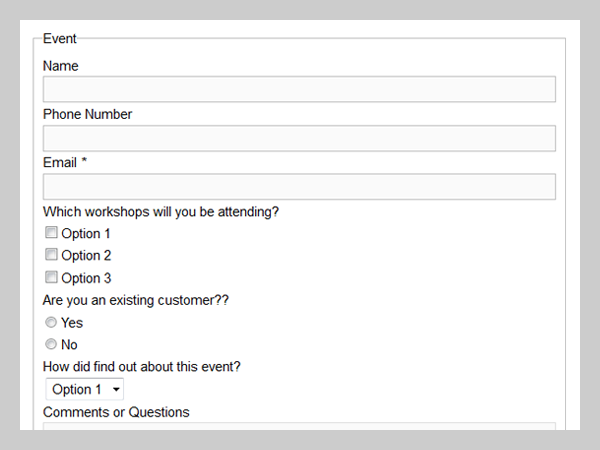Click the 'Are you an existing customer??' question
The image size is (600, 450).
tap(135, 300)
